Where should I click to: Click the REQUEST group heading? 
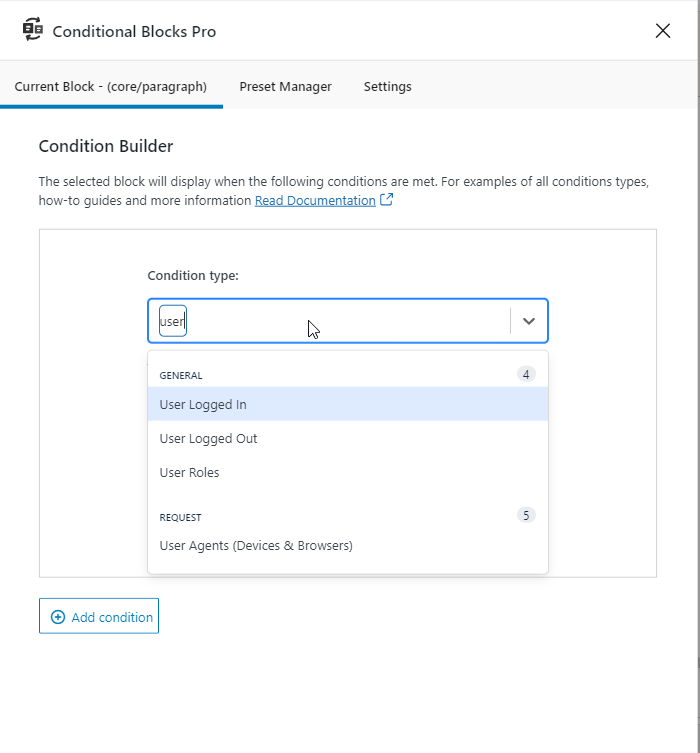click(180, 517)
